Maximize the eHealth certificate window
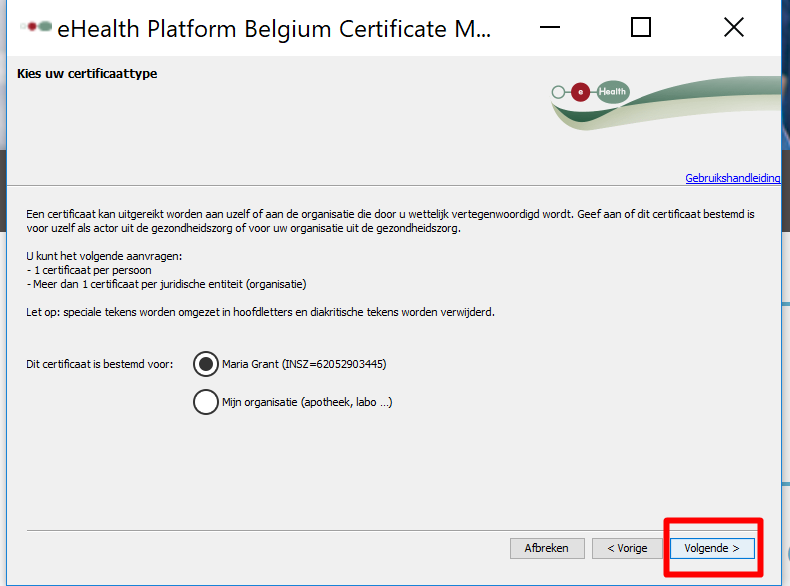This screenshot has width=790, height=586. coord(641,27)
